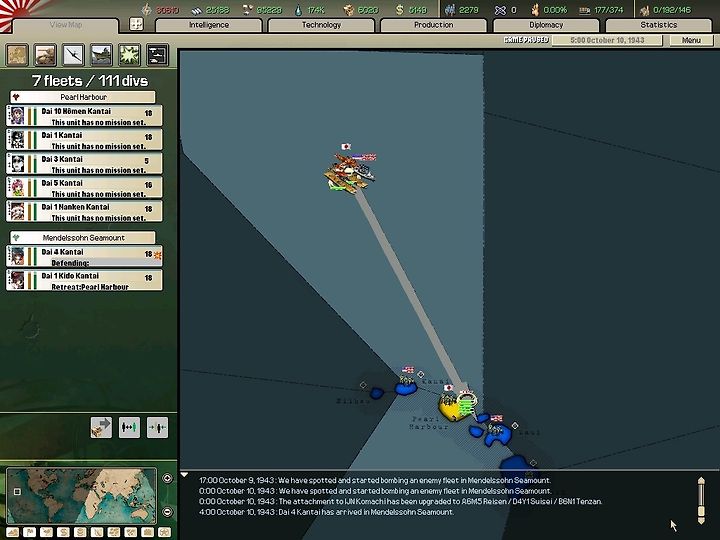Click the transport capacity icon
The width and height of the screenshot is (720, 540).
[x=585, y=11]
